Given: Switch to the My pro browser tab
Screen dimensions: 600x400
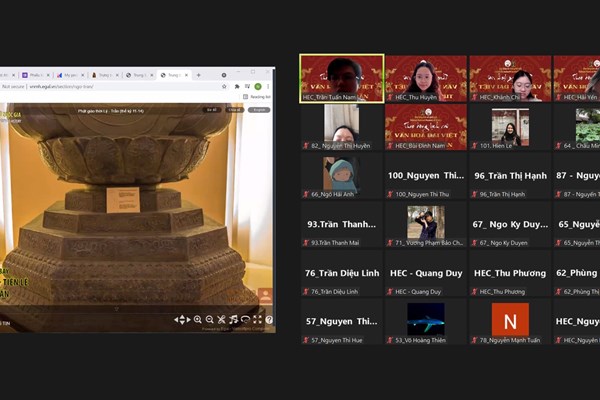Looking at the screenshot, I should pos(69,75).
